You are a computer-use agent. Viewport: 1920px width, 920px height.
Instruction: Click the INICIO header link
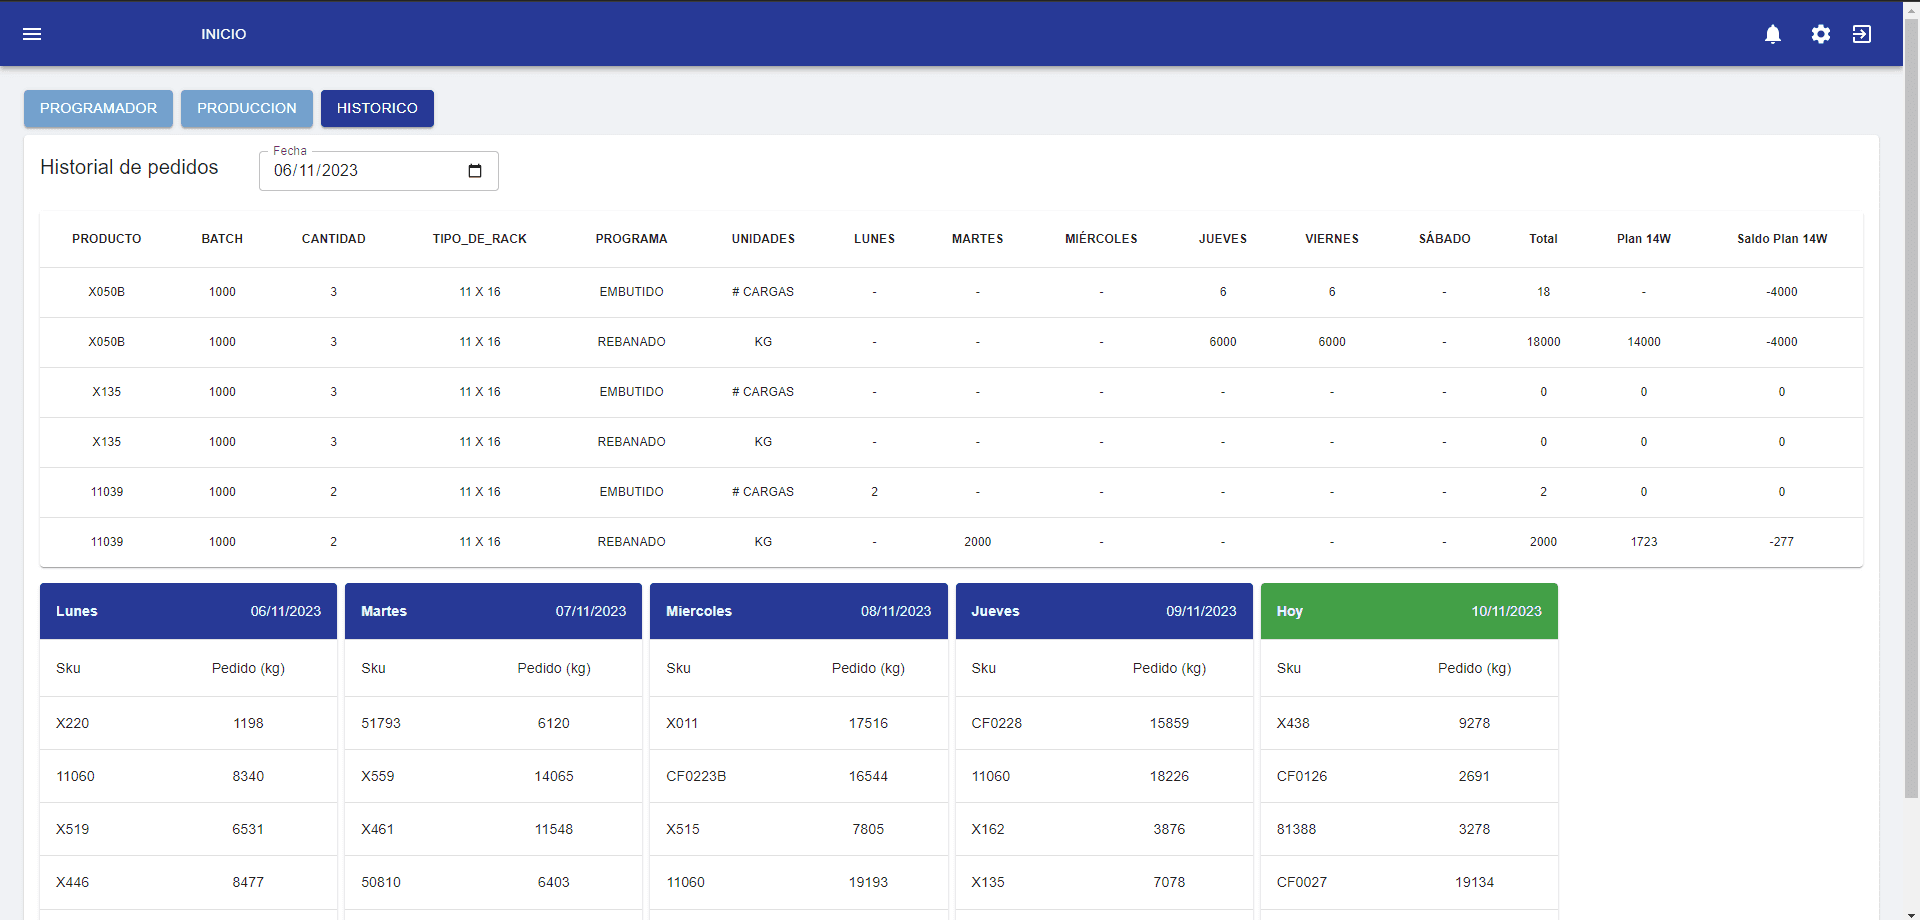click(x=223, y=34)
